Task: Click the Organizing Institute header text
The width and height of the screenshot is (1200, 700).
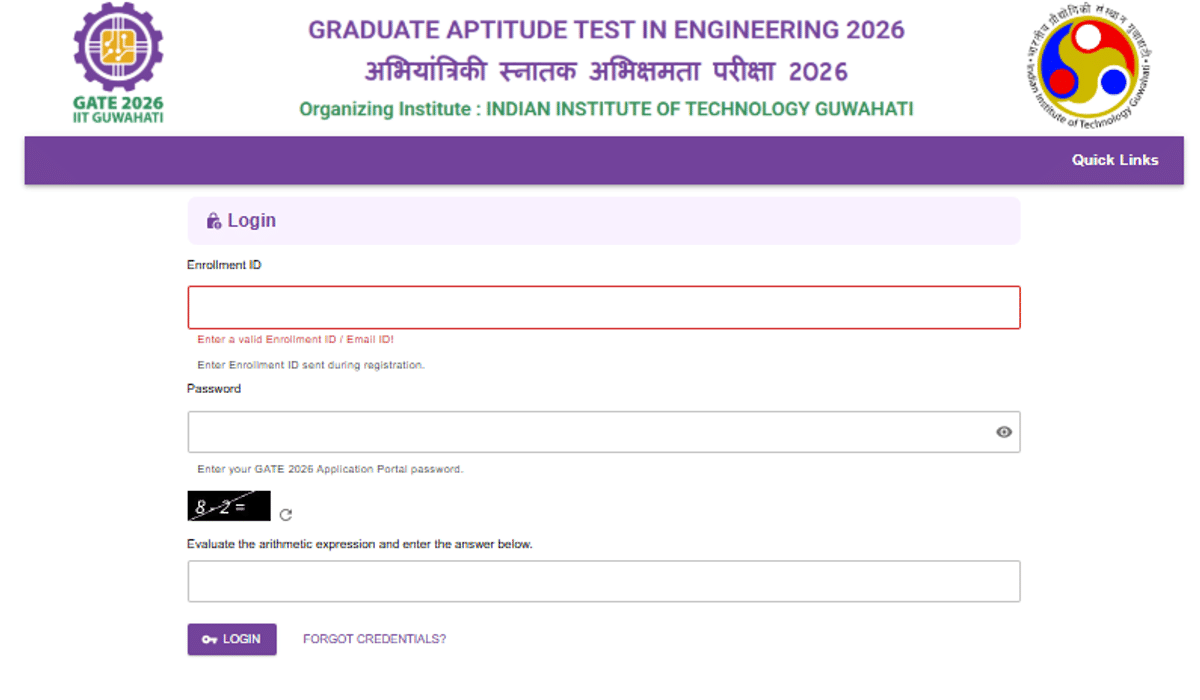Action: [608, 109]
